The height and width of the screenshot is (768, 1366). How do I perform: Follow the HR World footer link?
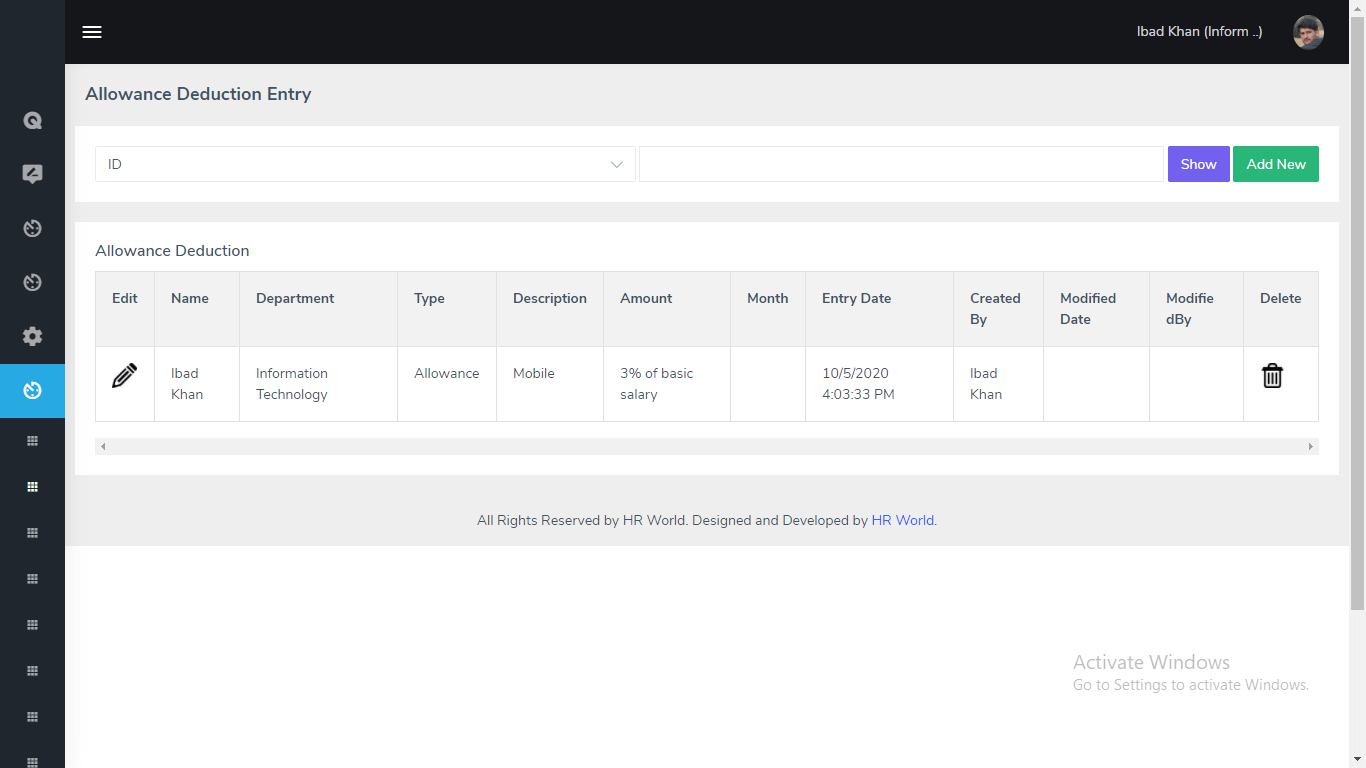pyautogui.click(x=902, y=520)
